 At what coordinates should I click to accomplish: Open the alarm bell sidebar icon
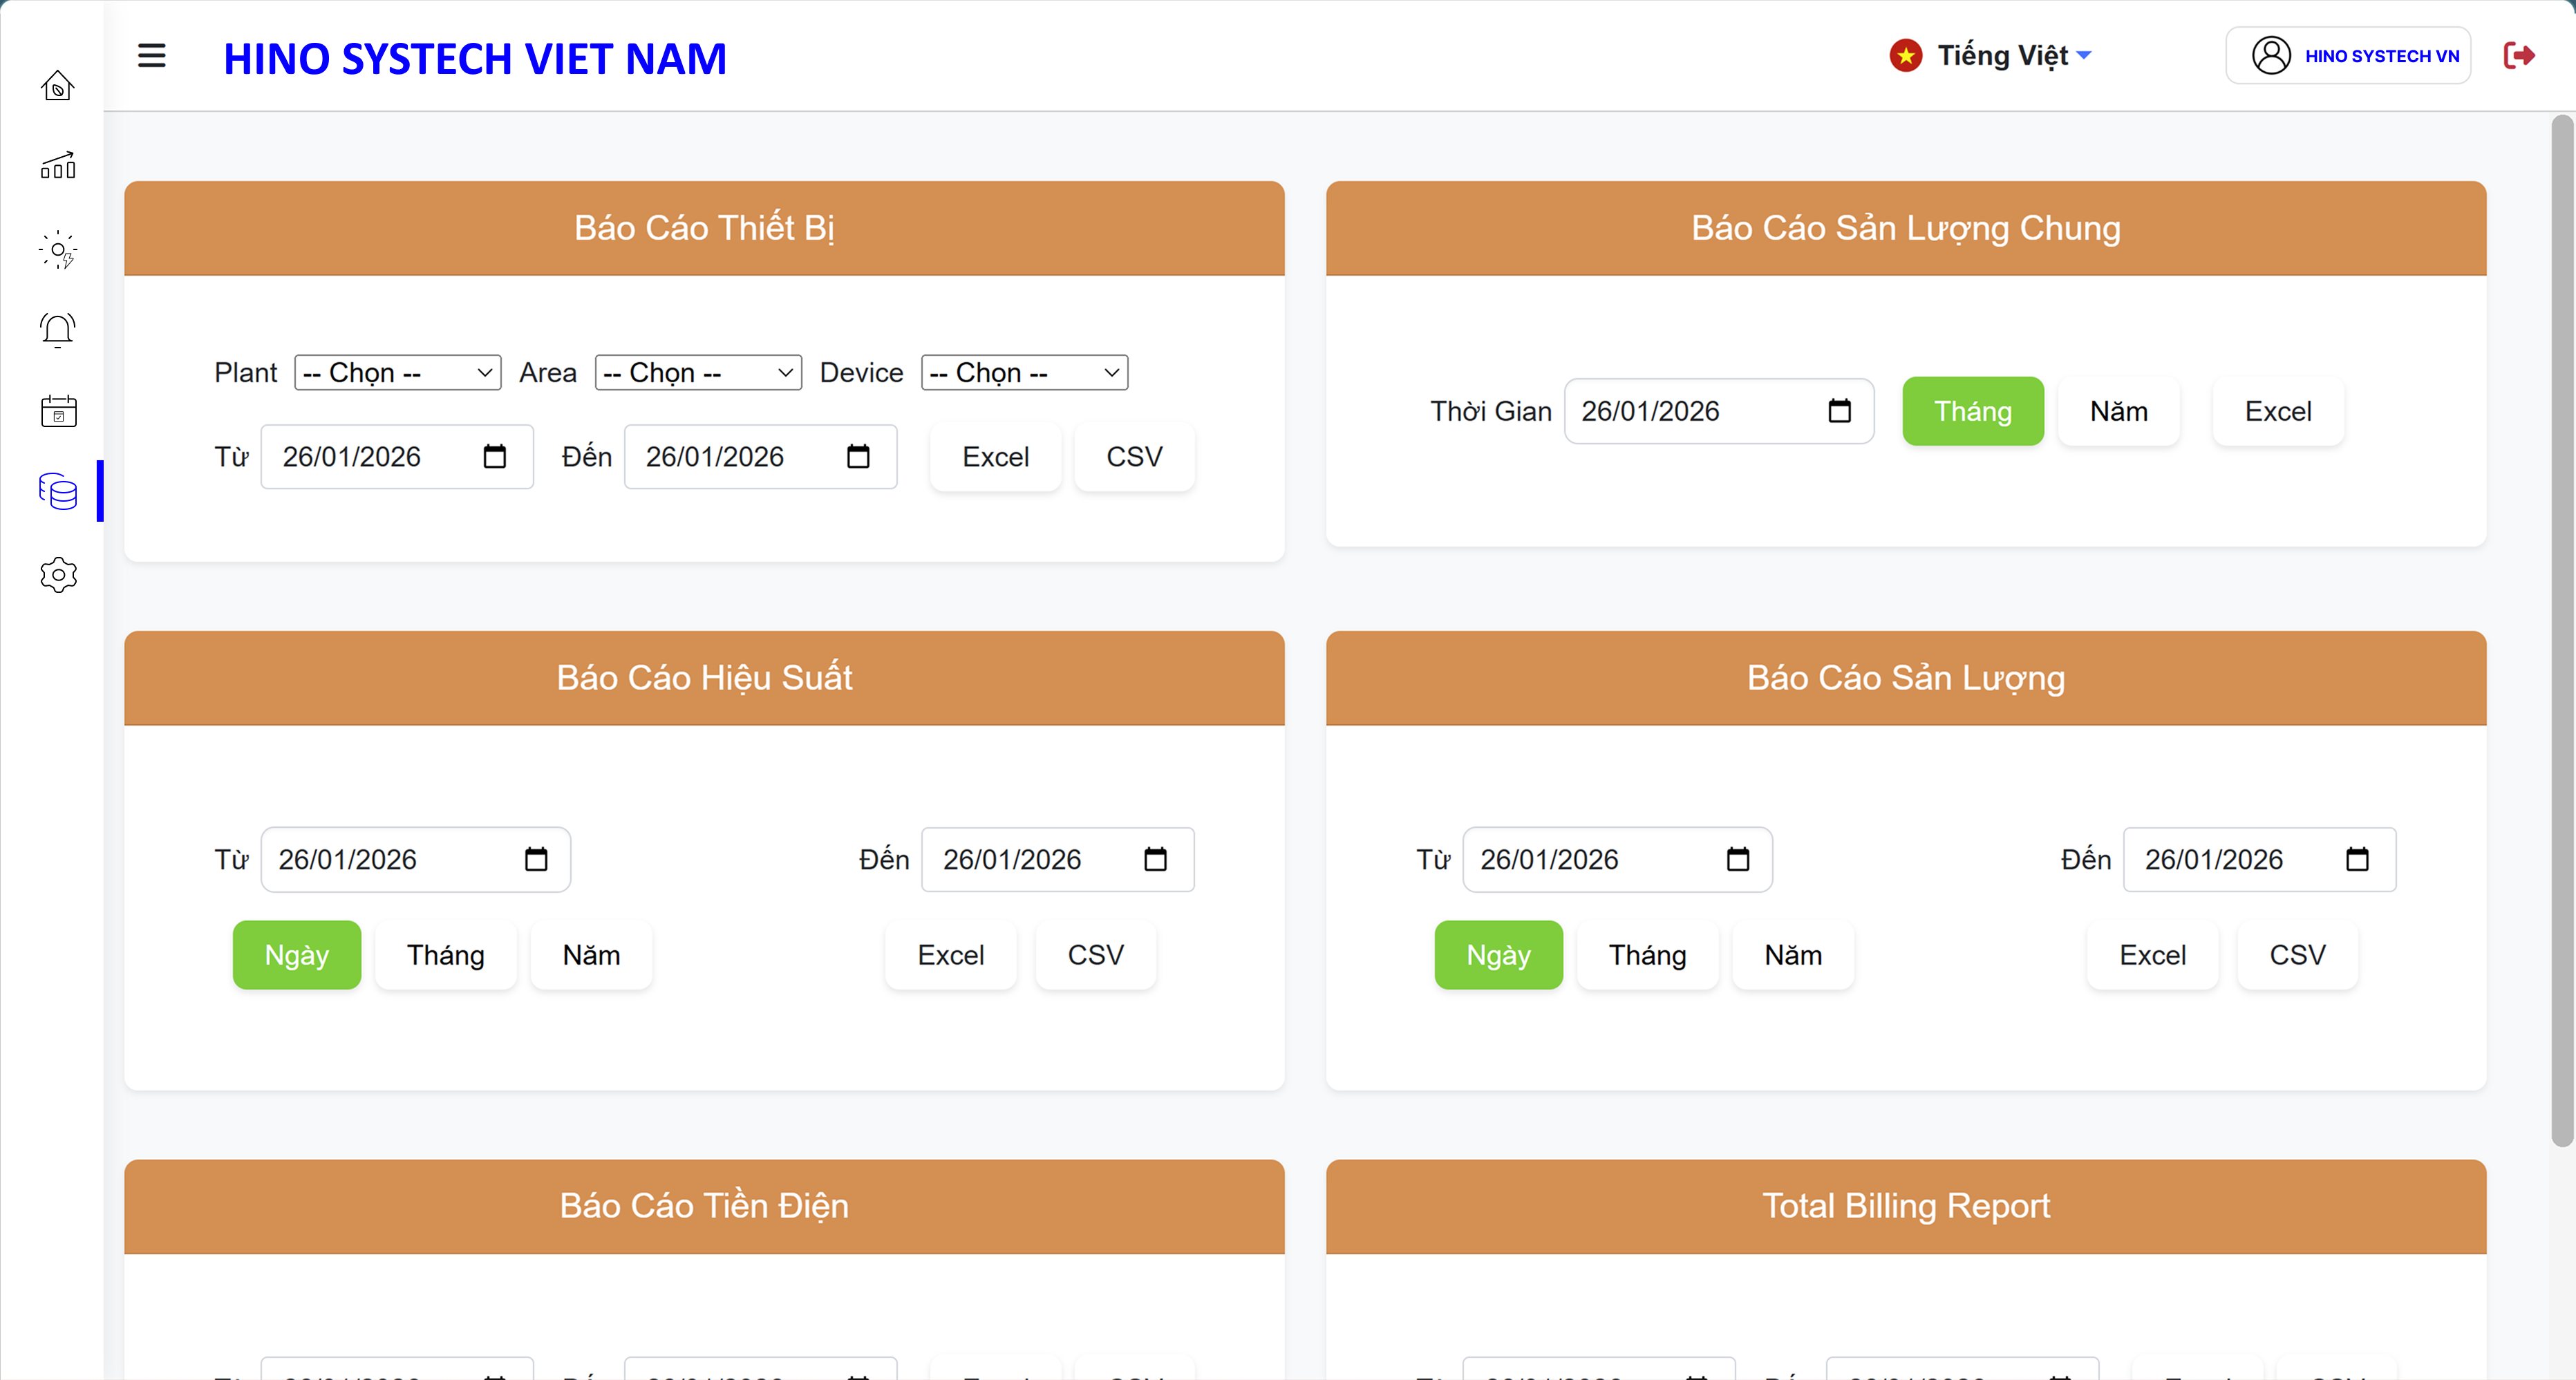[58, 330]
